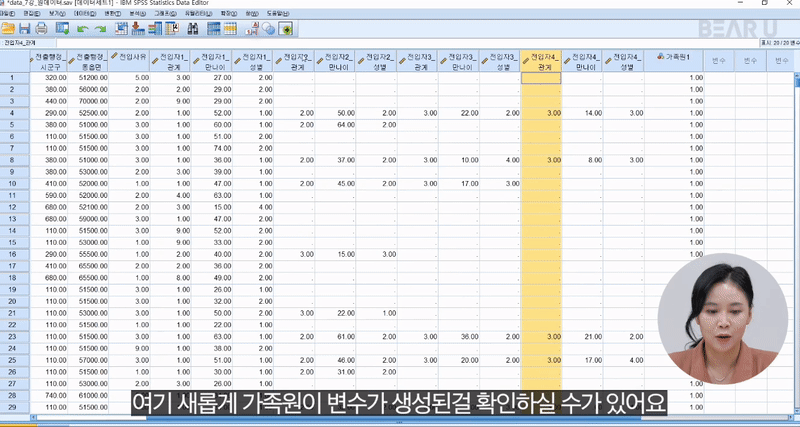Click cell 14.00 in row 4
The width and height of the screenshot is (800, 427).
pos(582,113)
